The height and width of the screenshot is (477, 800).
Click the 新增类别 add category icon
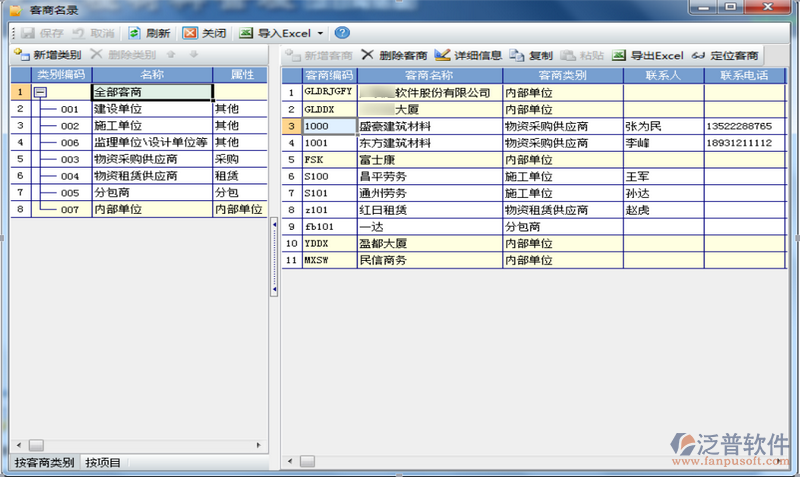click(21, 55)
